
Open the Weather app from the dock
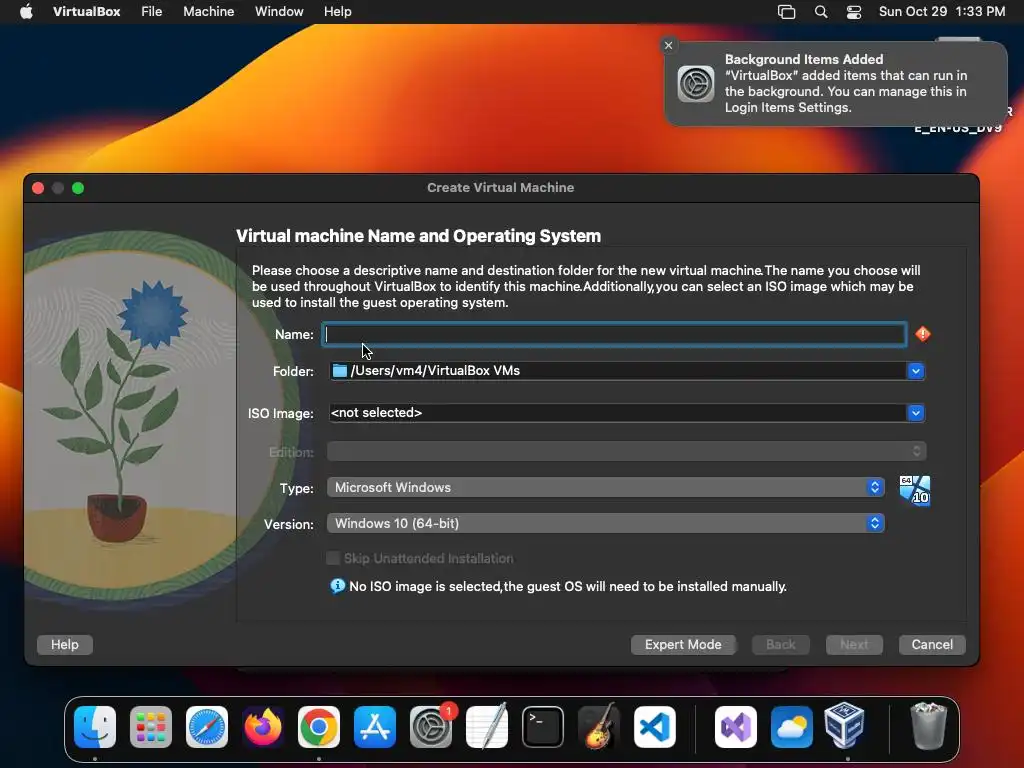tap(792, 727)
